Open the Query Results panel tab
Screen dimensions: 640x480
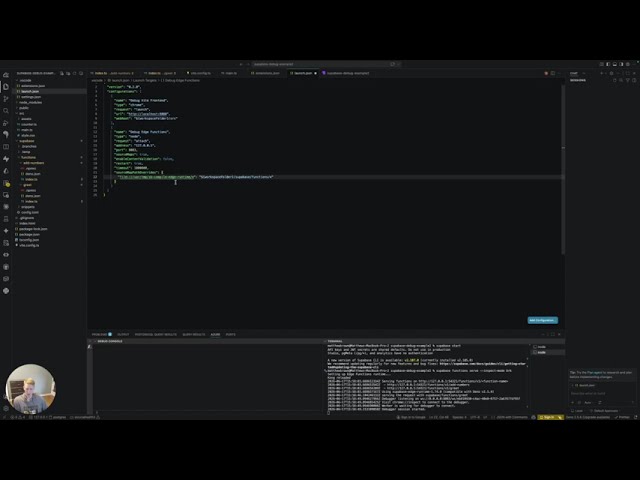(x=194, y=335)
